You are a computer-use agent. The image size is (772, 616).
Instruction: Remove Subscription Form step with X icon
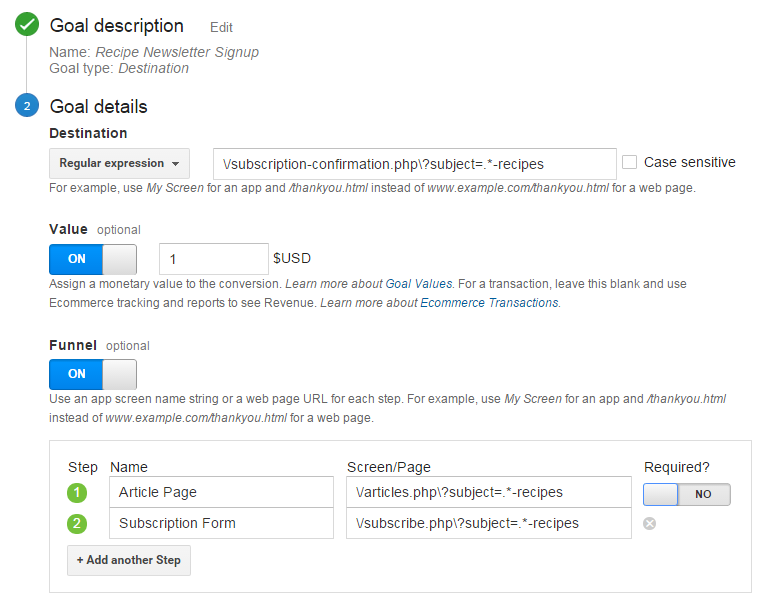tap(649, 523)
